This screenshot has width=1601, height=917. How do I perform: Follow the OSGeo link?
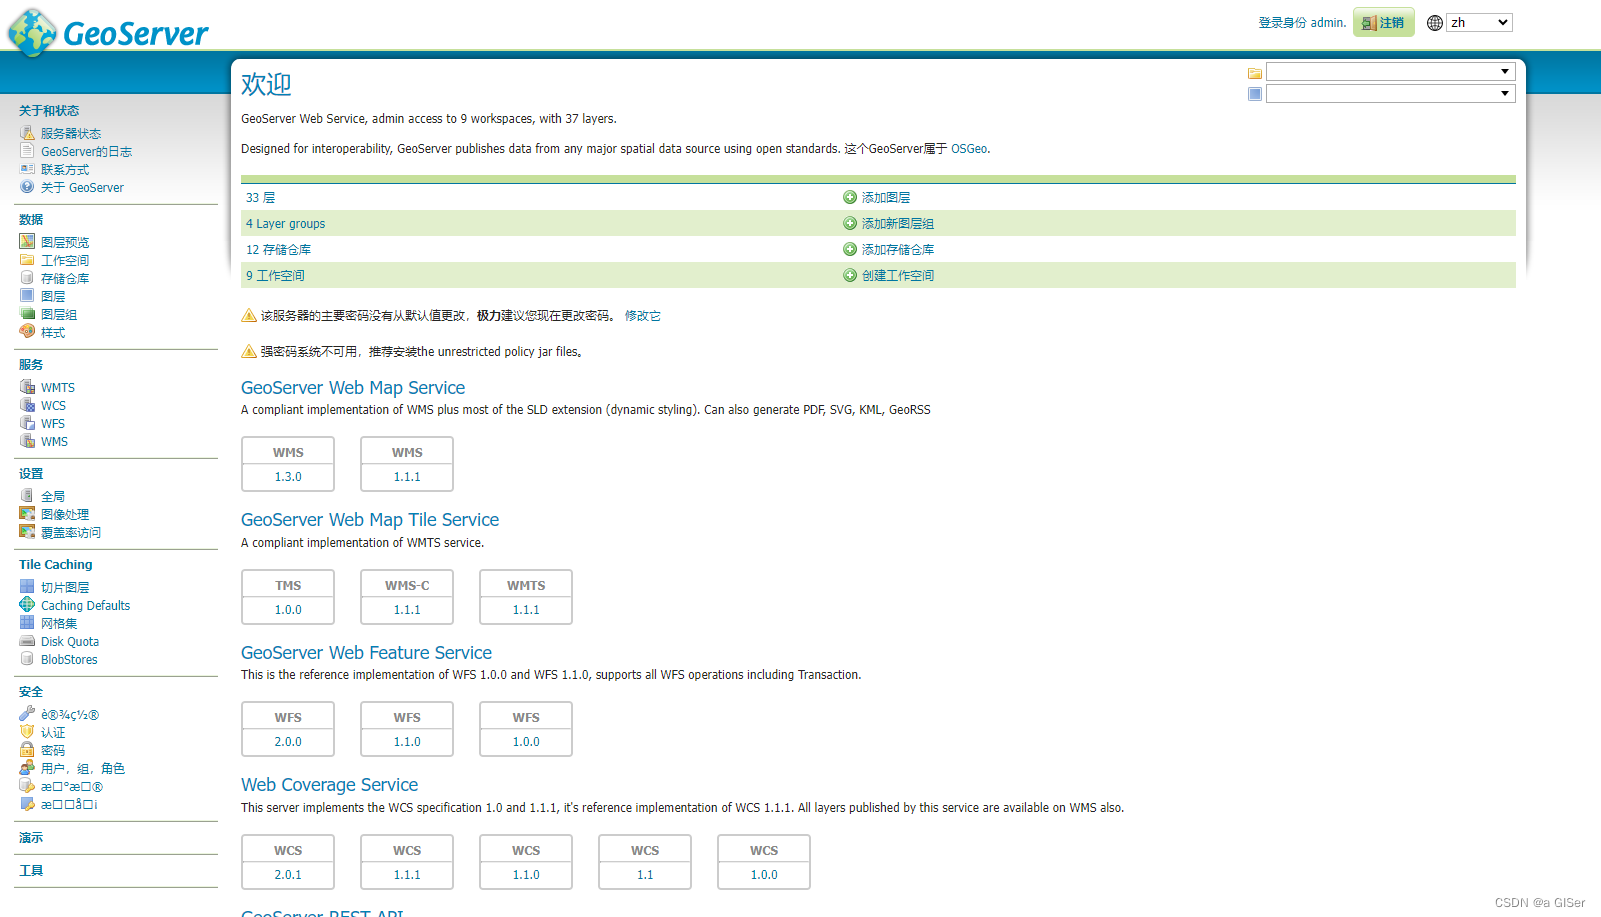[969, 148]
